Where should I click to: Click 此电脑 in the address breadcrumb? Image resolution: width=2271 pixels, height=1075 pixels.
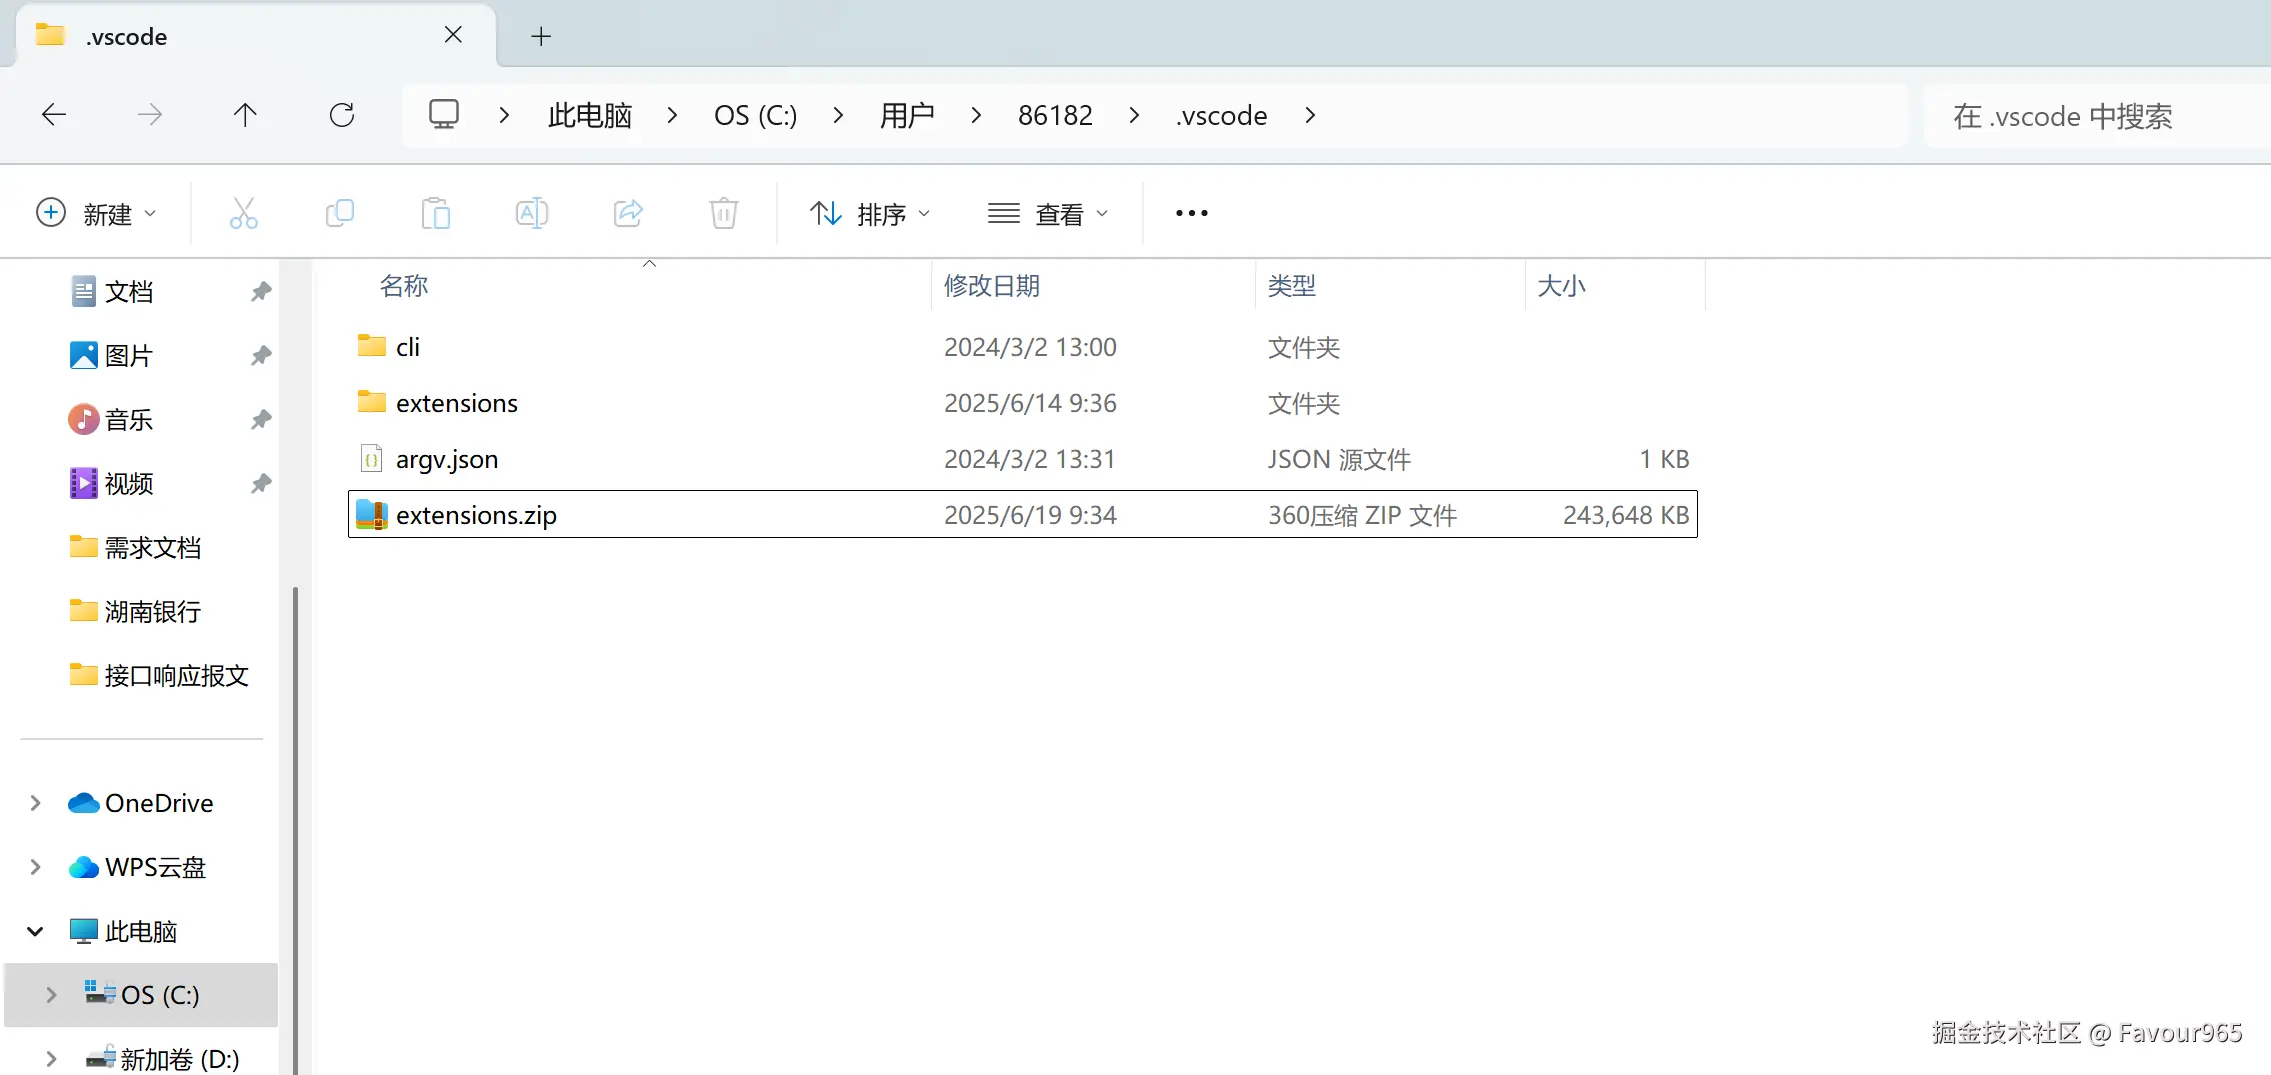pos(590,115)
